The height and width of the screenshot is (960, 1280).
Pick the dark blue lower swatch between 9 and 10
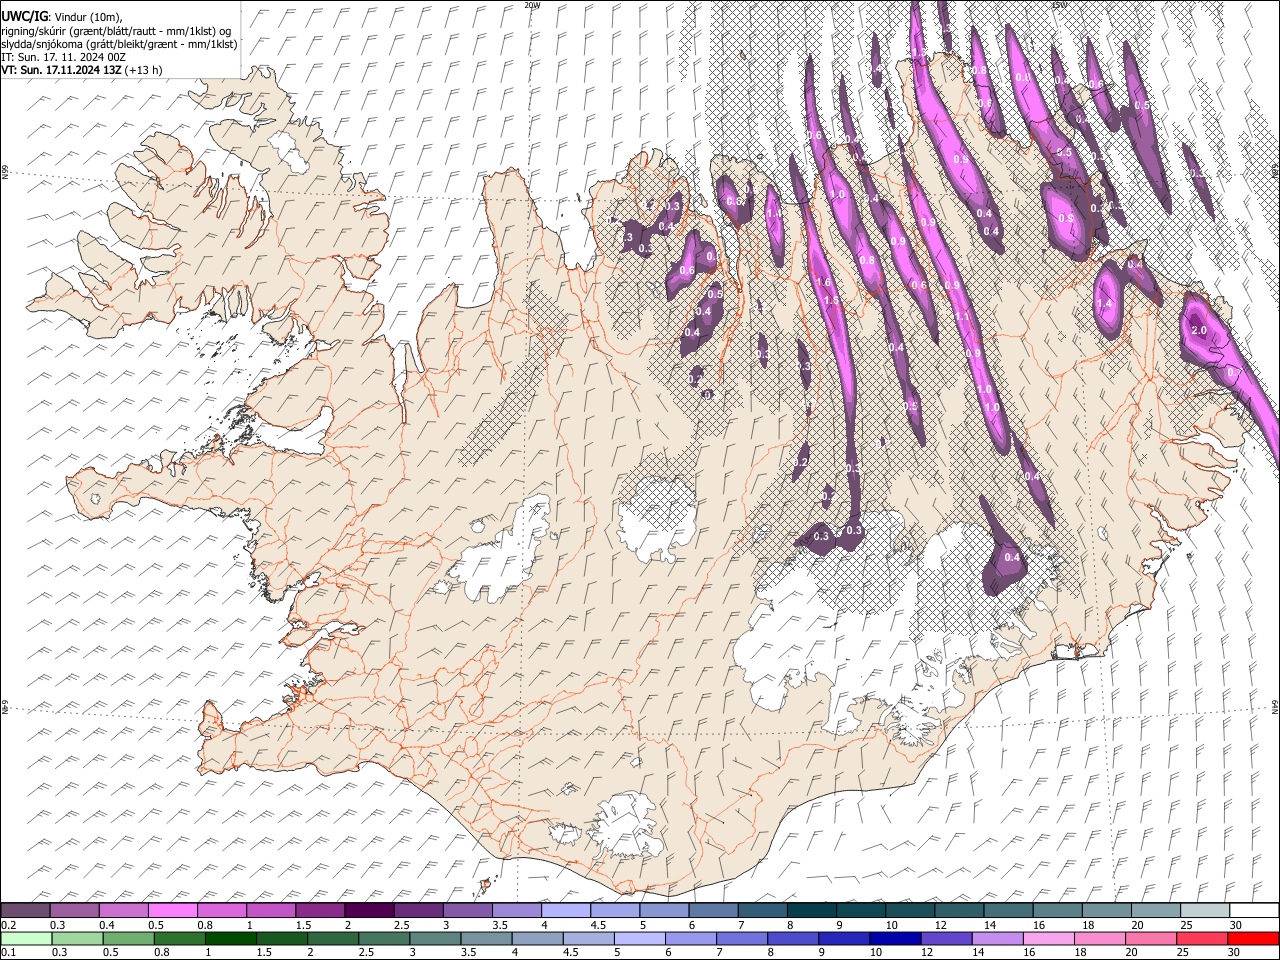click(842, 937)
